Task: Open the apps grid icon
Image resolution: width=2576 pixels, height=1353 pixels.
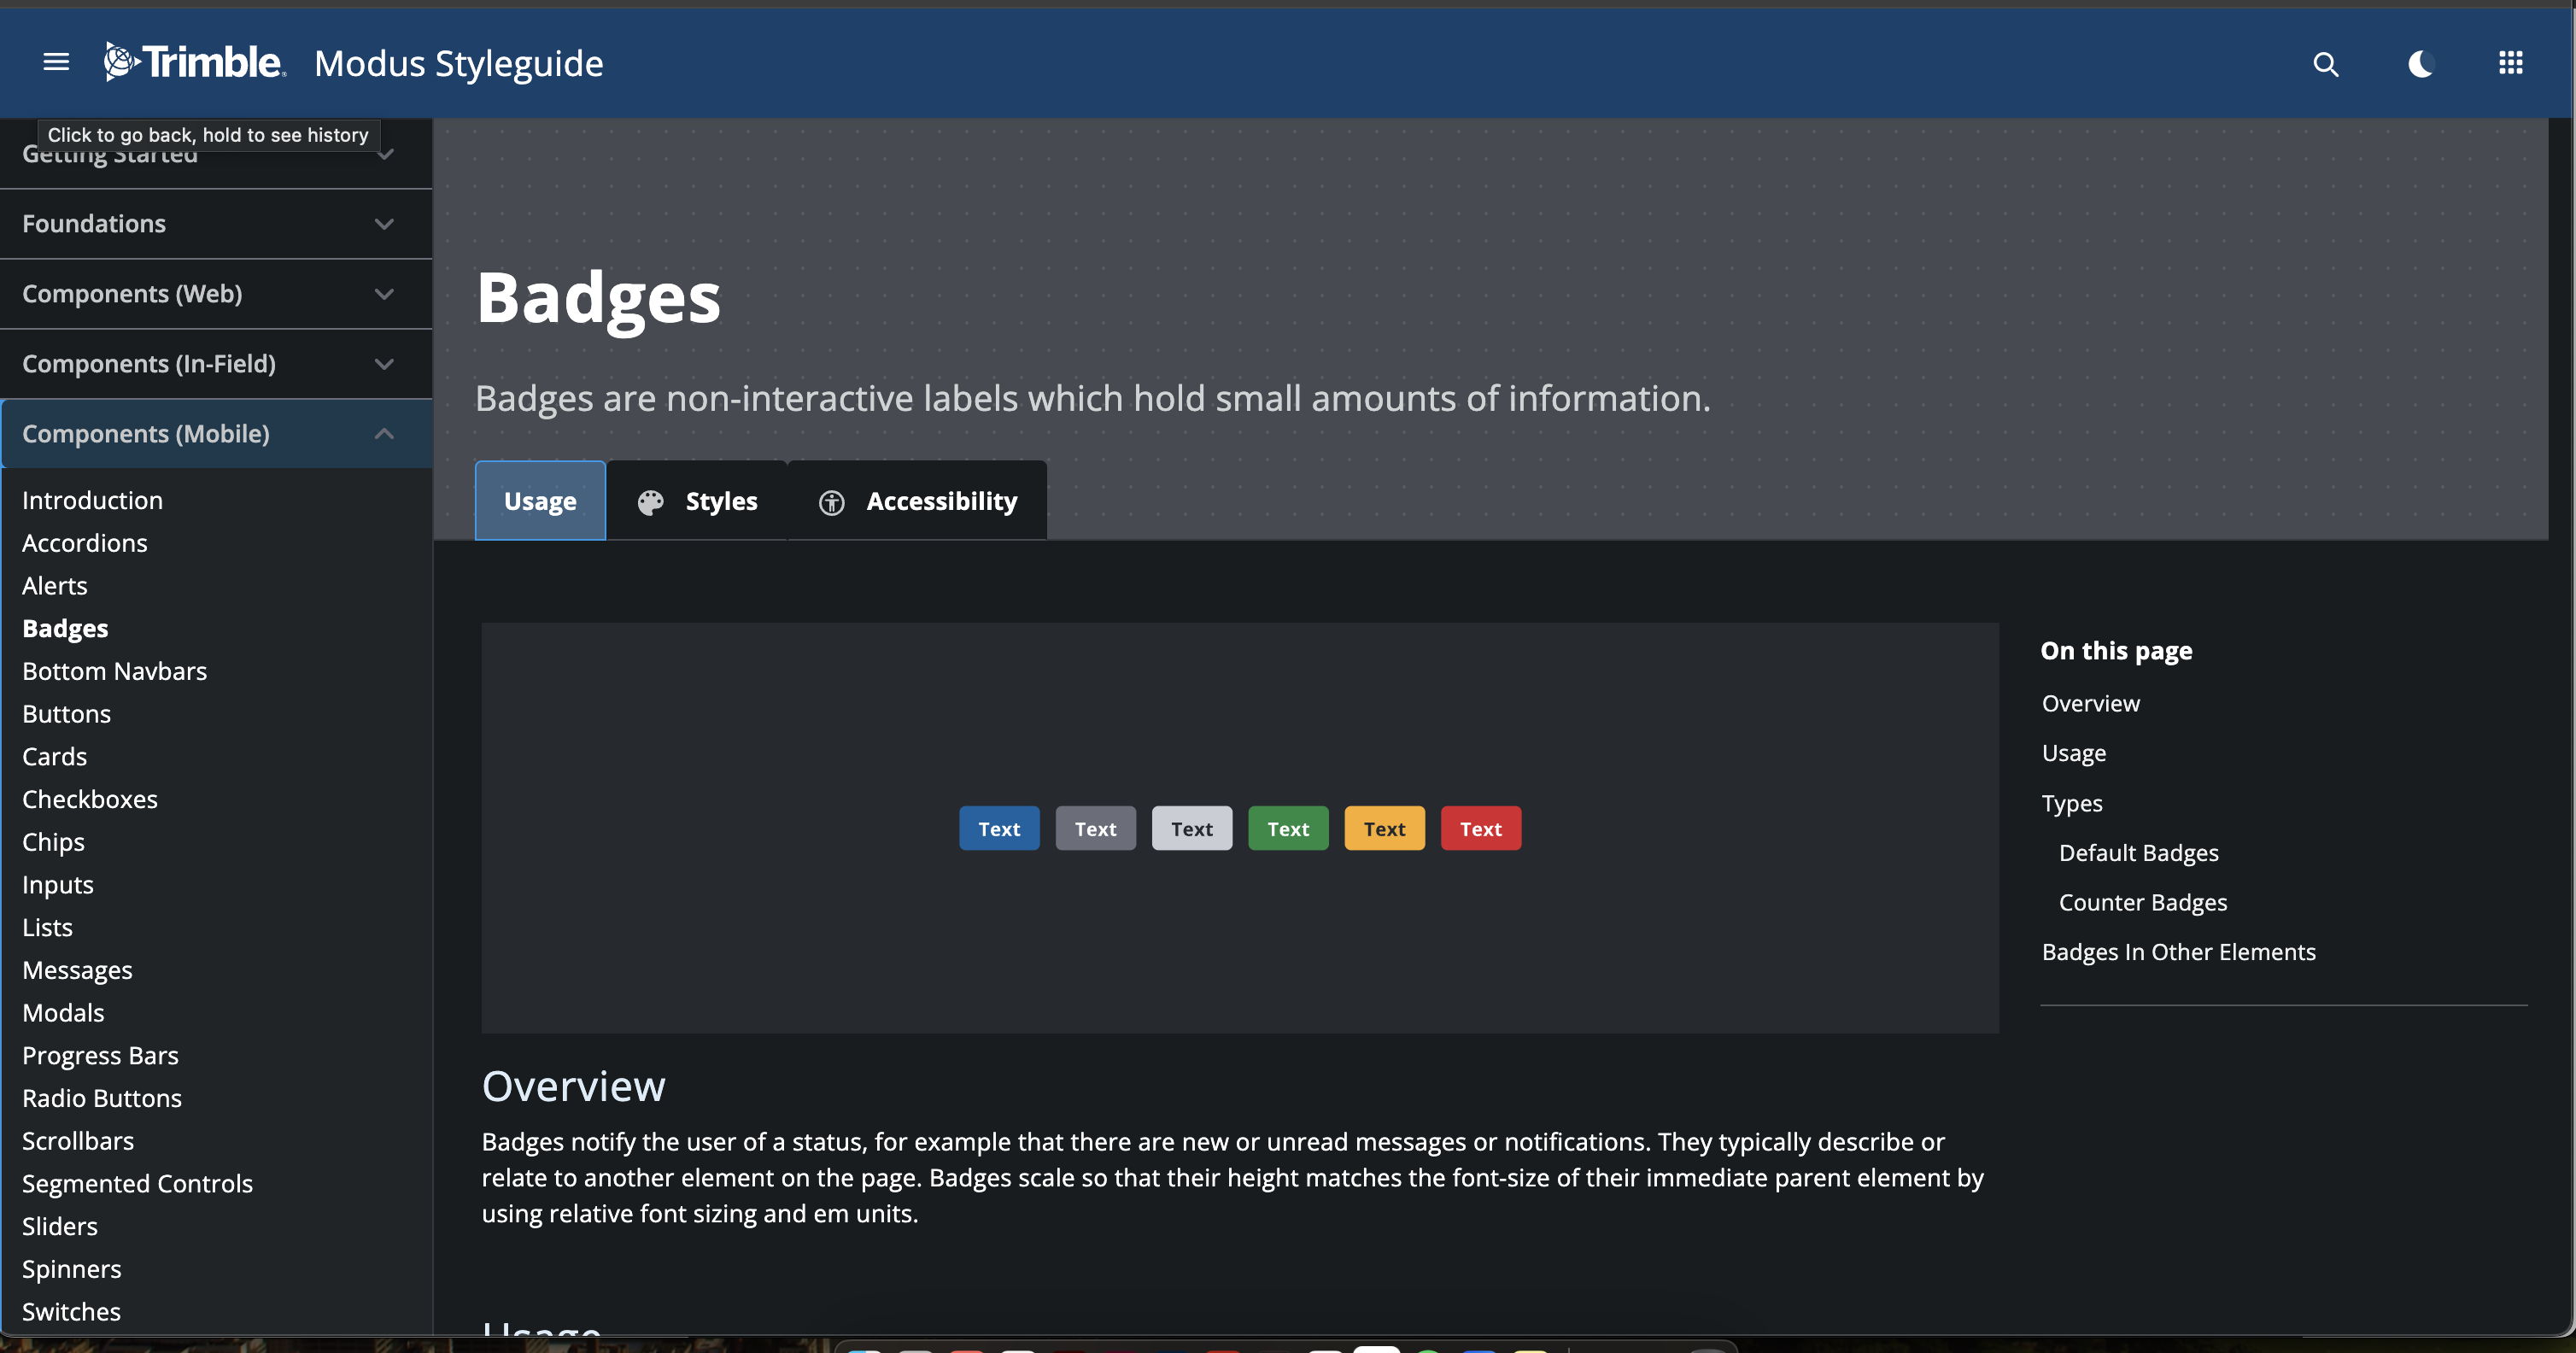Action: tap(2510, 63)
